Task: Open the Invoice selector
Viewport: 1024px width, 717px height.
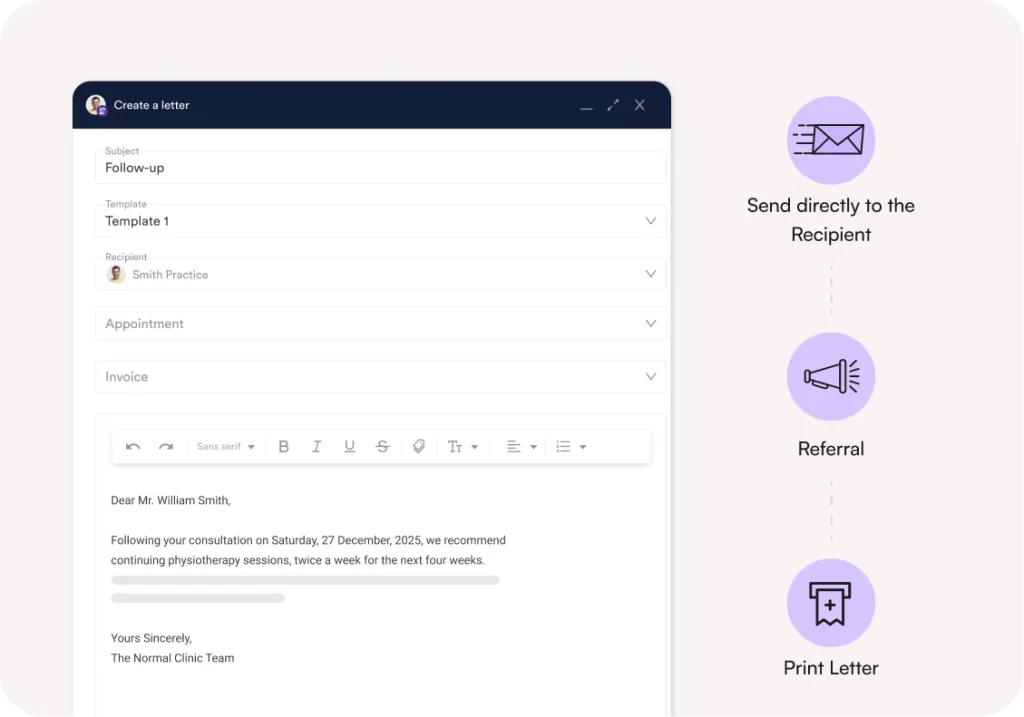Action: click(x=380, y=377)
